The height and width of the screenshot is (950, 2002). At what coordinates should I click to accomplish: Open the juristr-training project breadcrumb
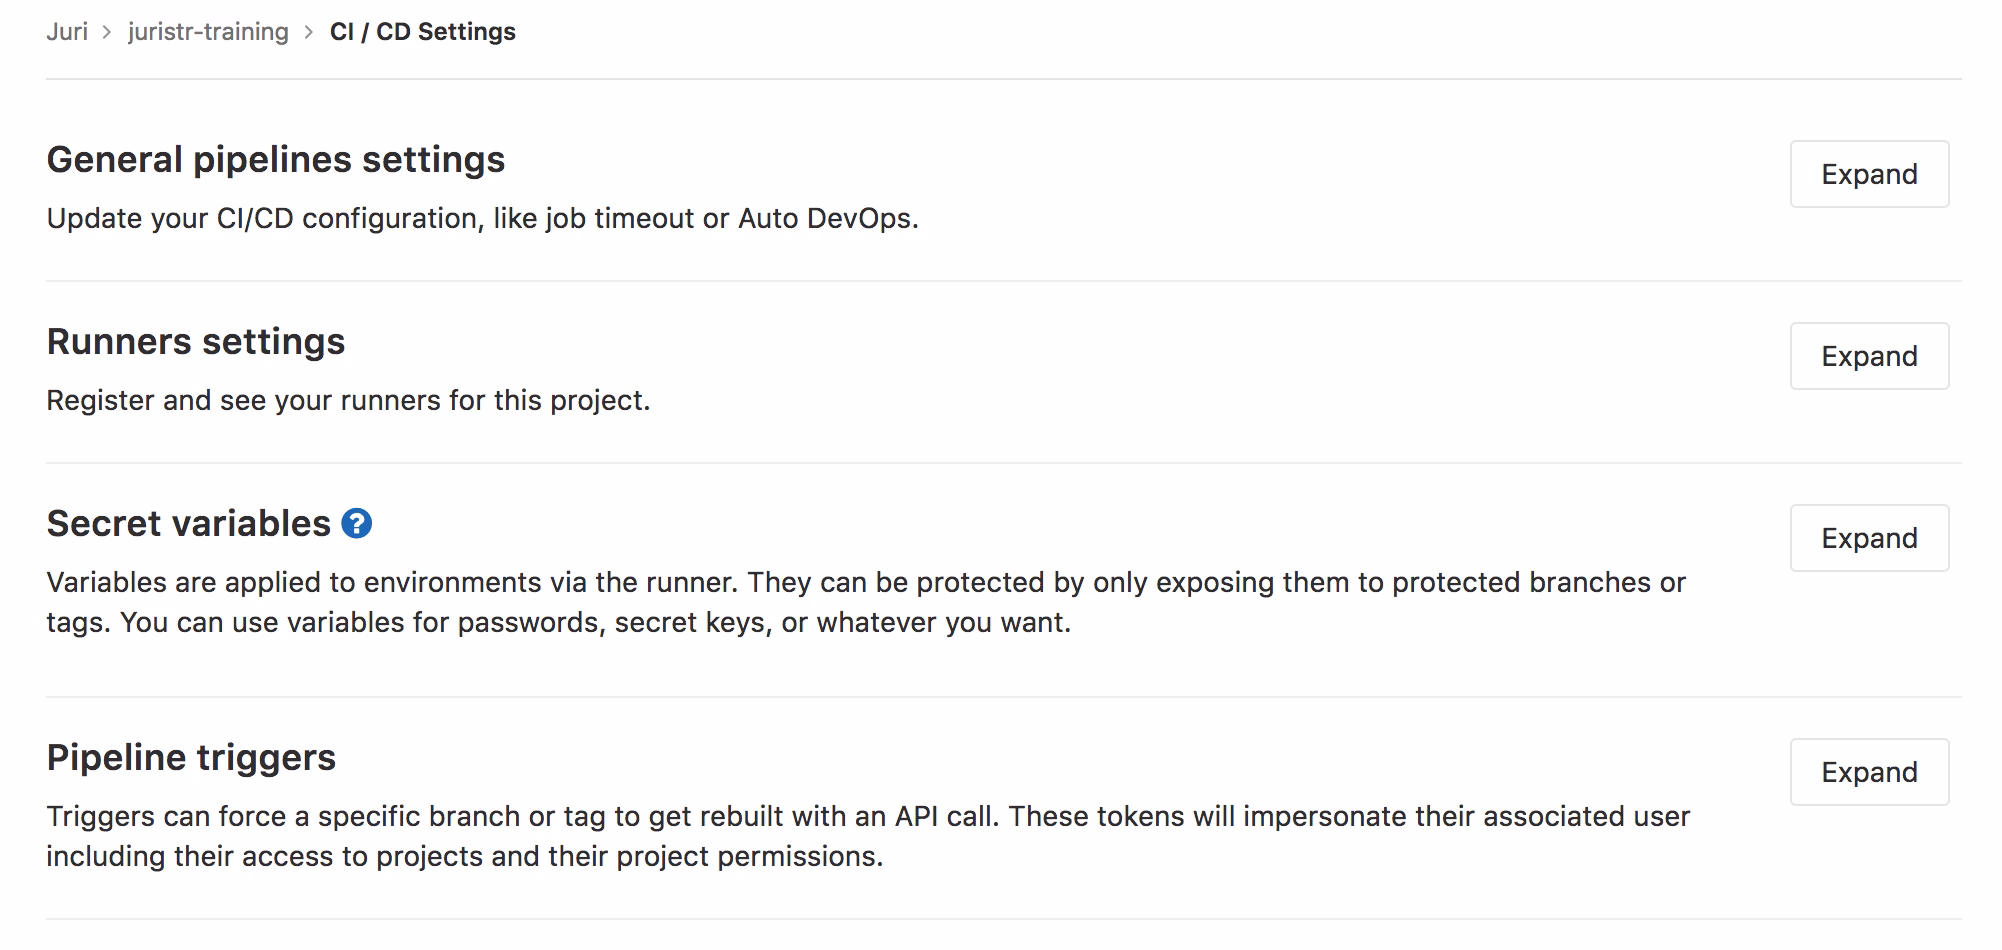[x=208, y=32]
